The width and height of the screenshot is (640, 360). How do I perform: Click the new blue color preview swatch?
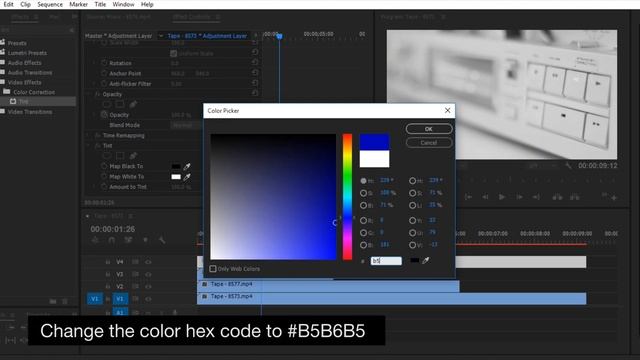click(x=374, y=142)
